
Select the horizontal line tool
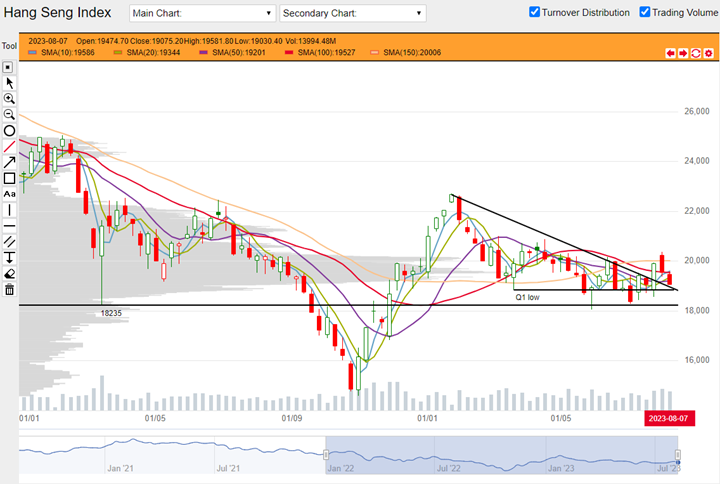[9, 226]
